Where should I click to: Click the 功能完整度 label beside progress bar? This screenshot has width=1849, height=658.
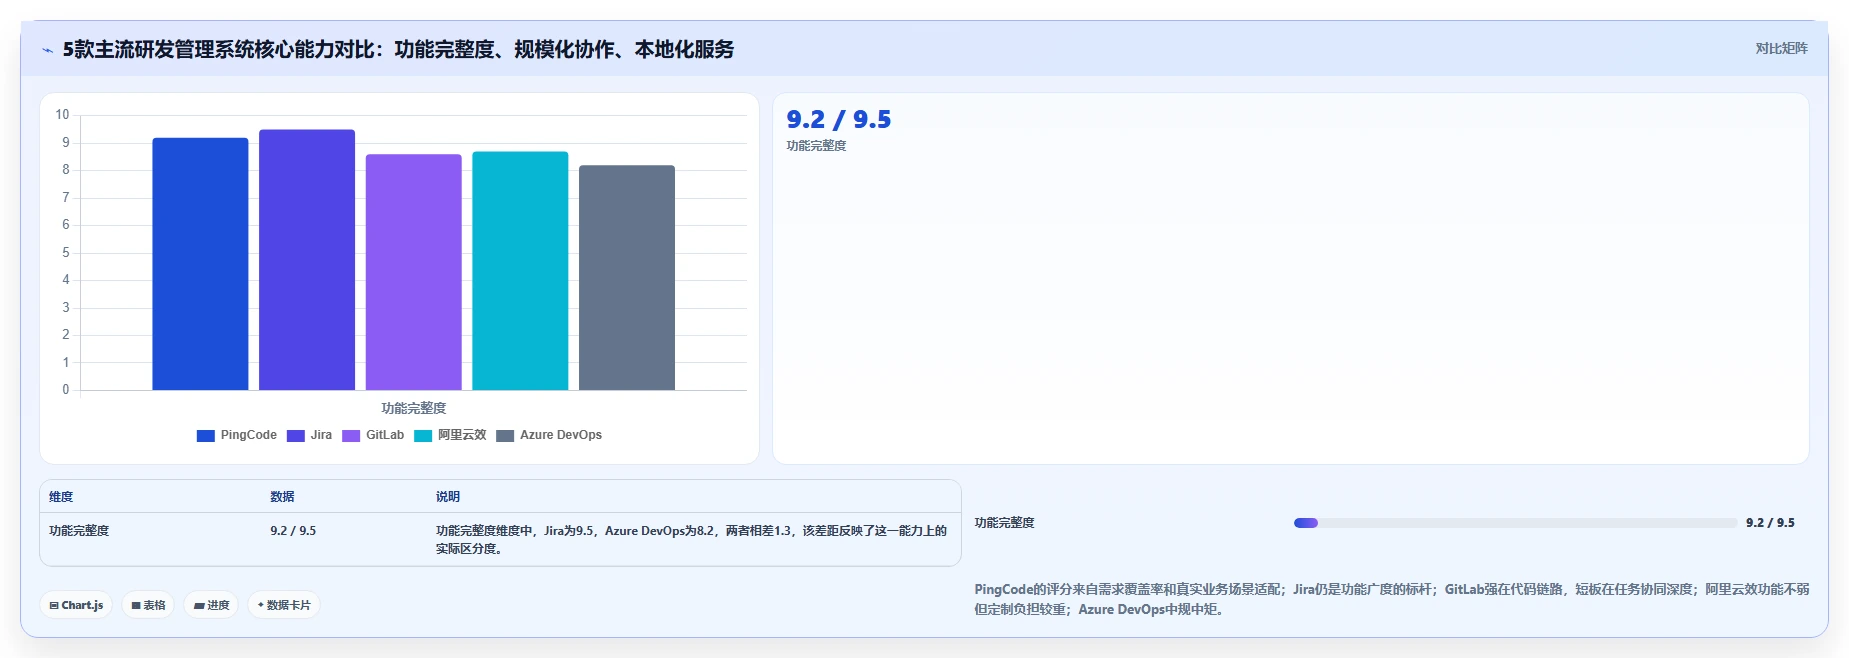coord(1005,523)
